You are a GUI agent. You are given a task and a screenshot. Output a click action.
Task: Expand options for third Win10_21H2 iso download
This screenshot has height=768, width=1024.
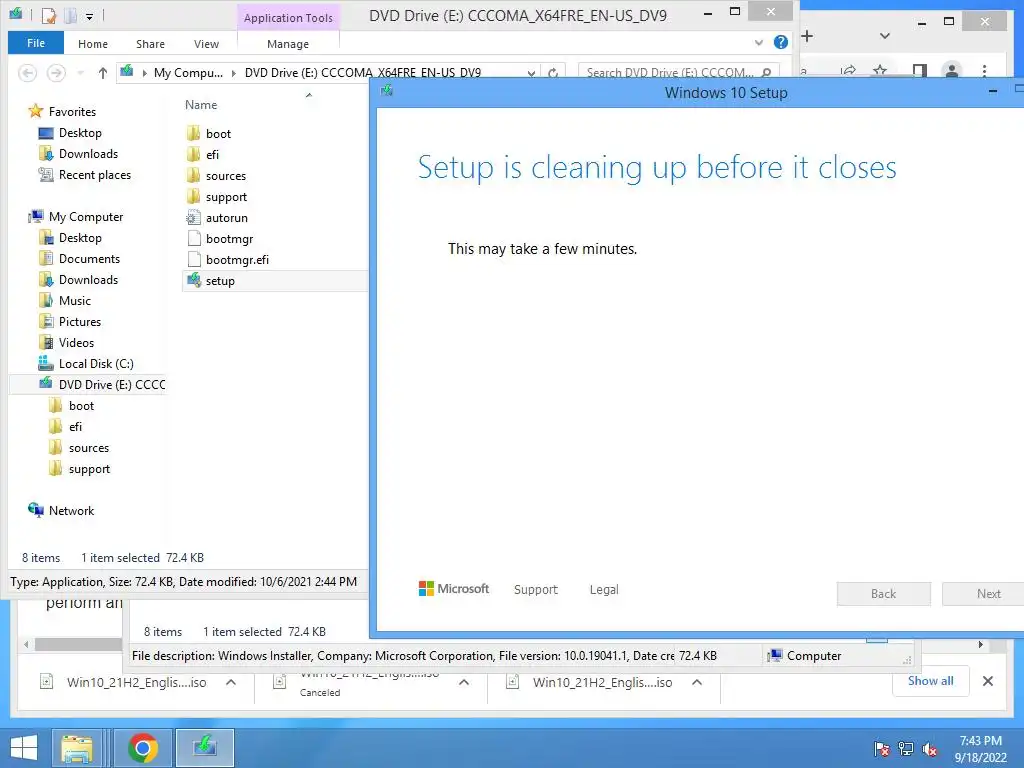[x=697, y=682]
